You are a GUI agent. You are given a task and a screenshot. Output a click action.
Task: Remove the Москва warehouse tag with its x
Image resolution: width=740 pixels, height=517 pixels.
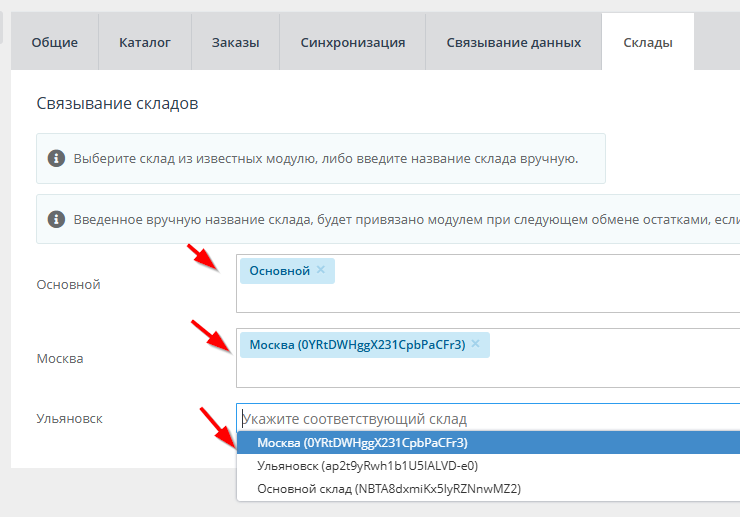(476, 344)
